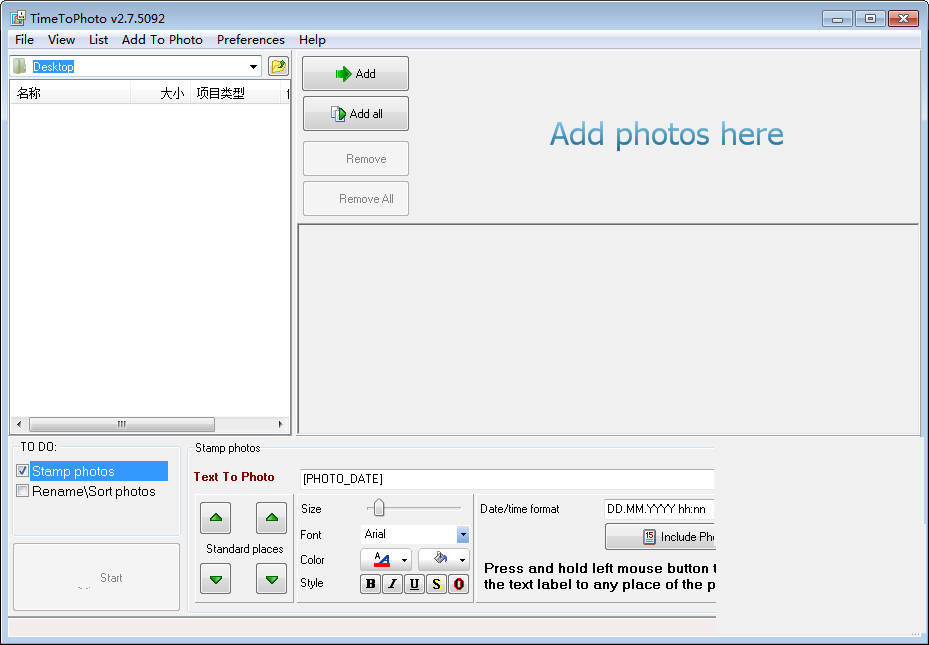Open the View menu
929x645 pixels.
pyautogui.click(x=62, y=40)
